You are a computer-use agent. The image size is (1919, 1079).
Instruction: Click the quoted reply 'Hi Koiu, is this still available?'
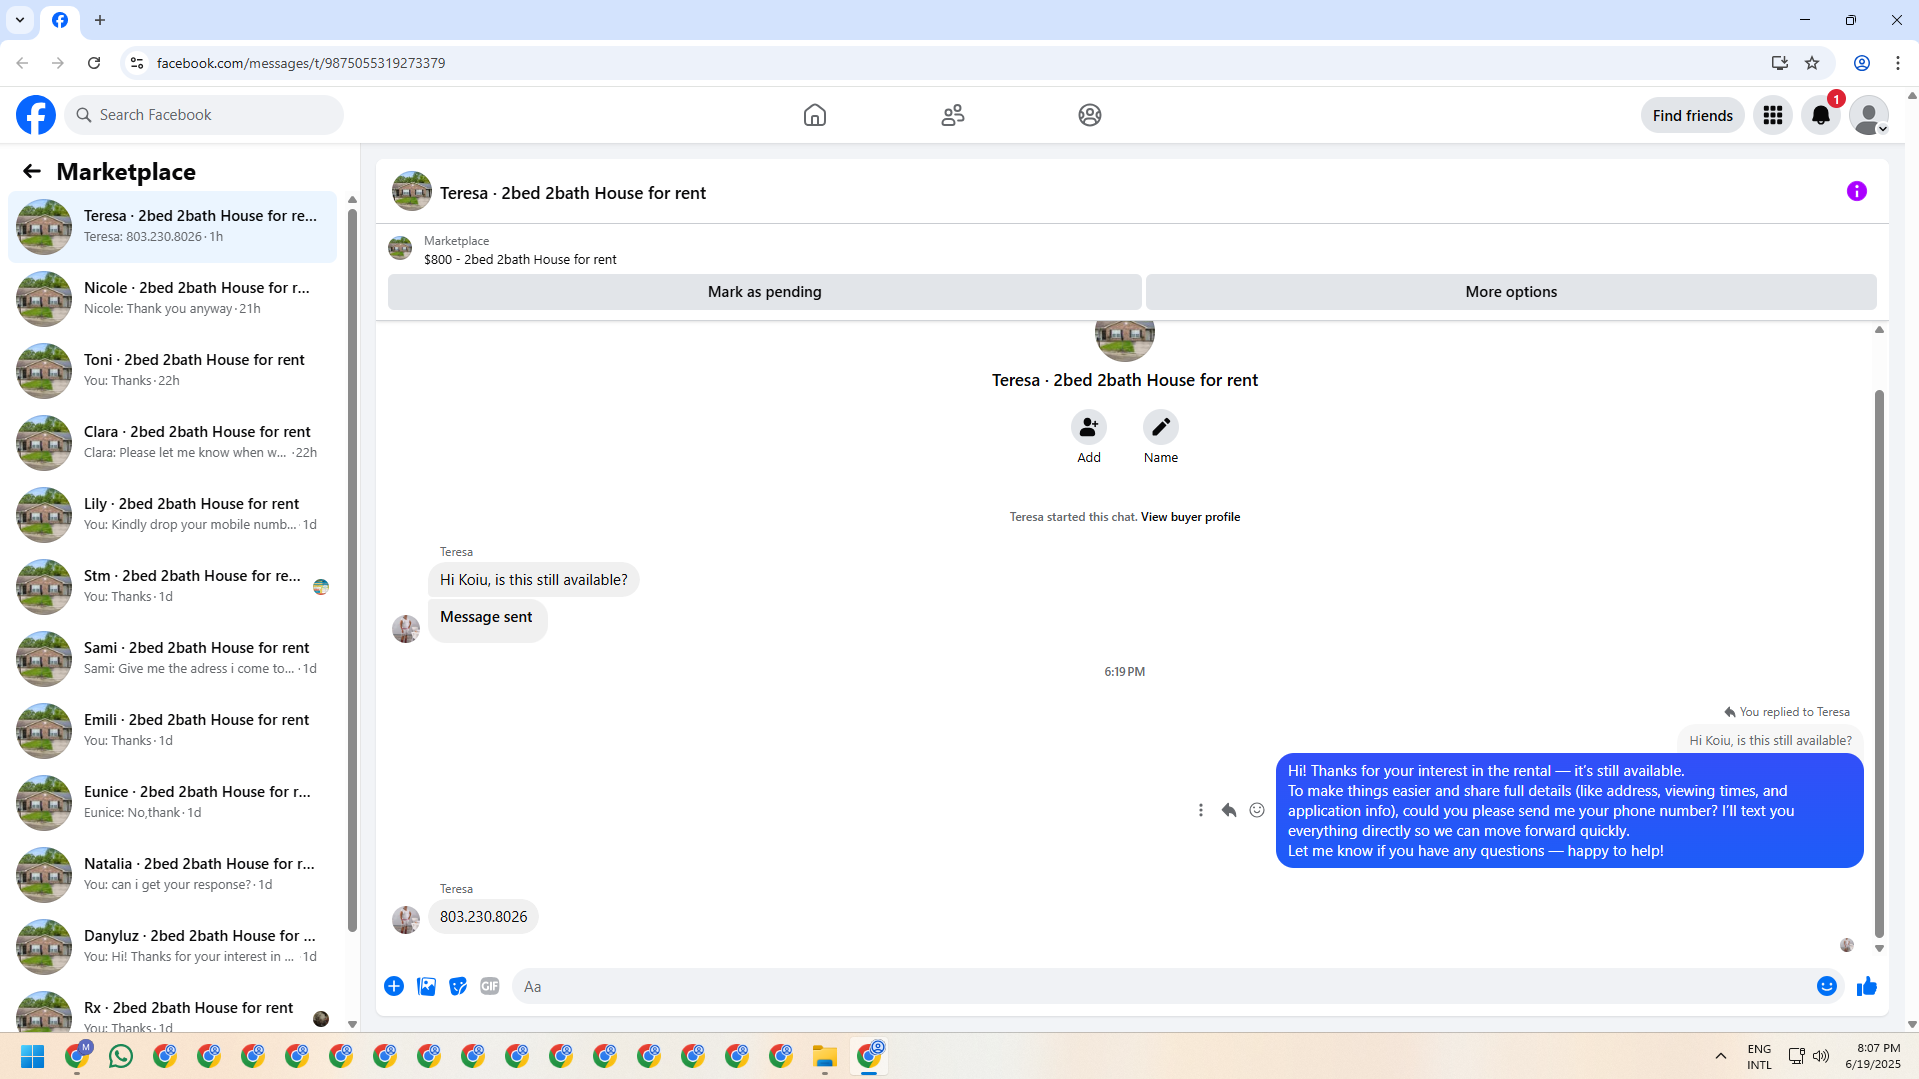pos(1770,741)
